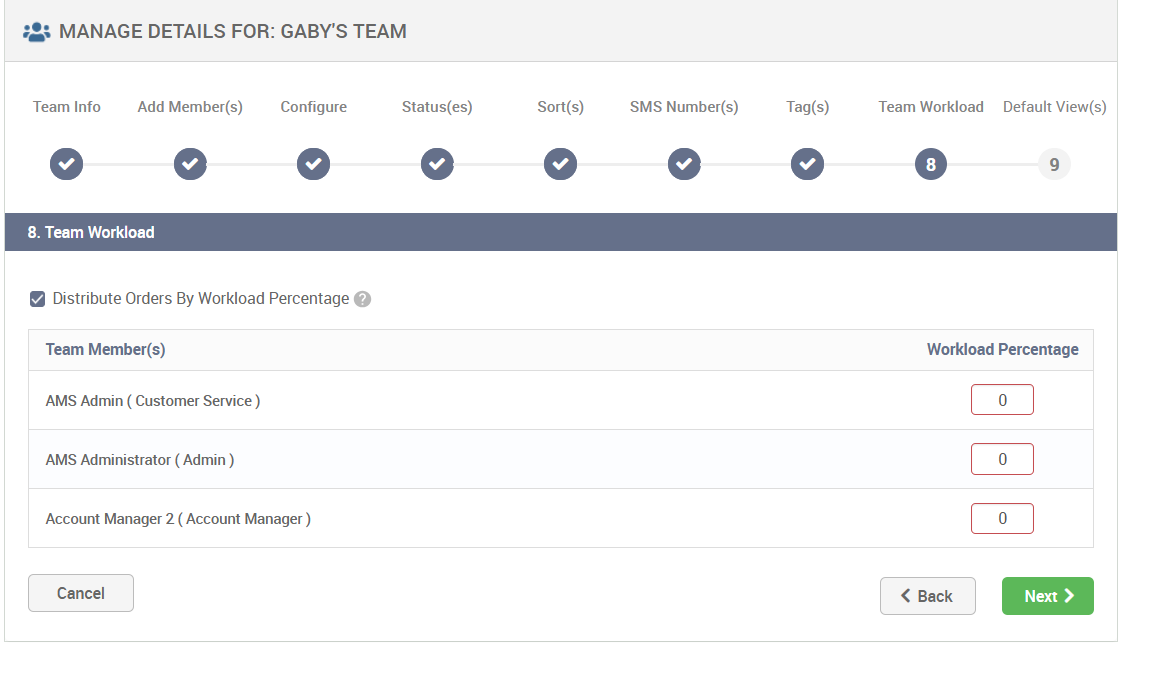Image resolution: width=1162 pixels, height=682 pixels.
Task: Click the Back button
Action: coord(927,595)
